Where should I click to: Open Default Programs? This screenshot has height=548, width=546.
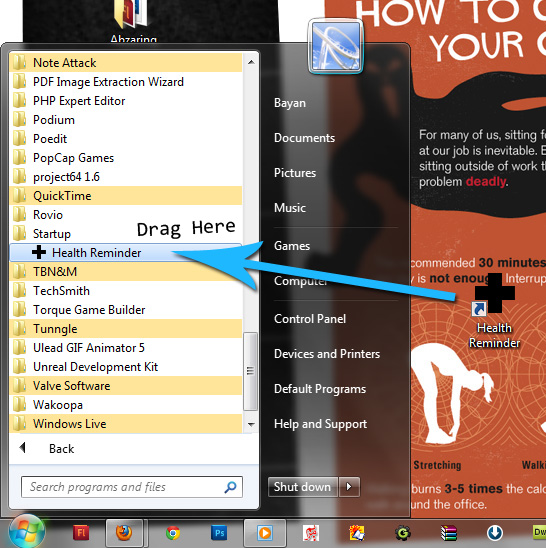[320, 389]
